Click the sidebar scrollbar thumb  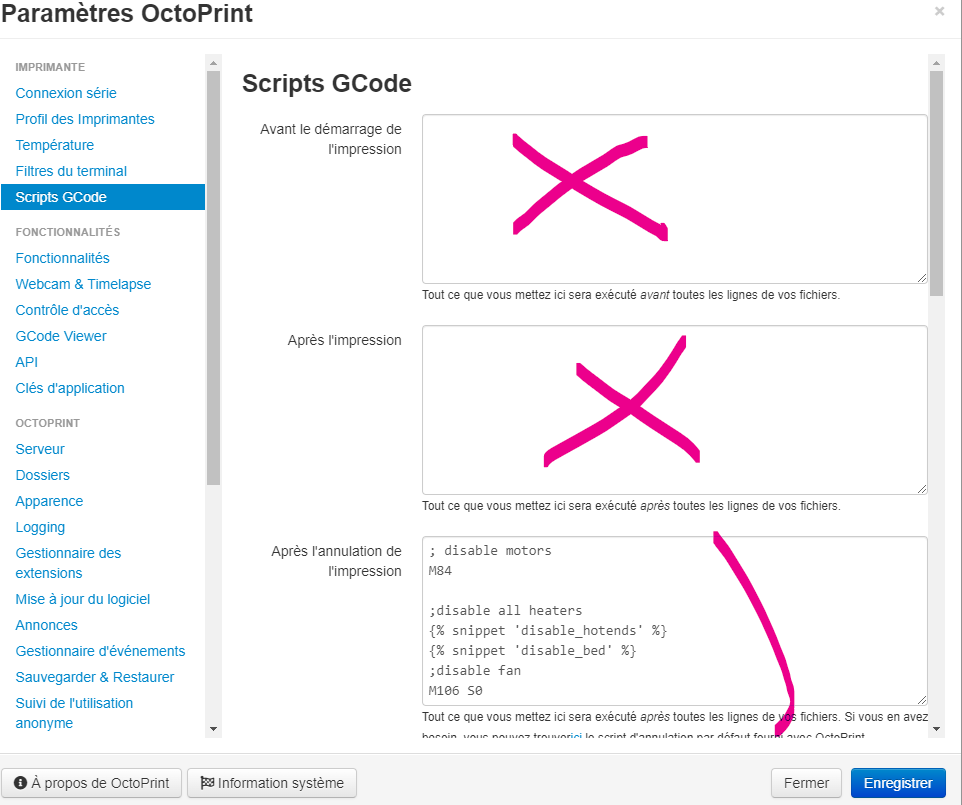pos(213,278)
